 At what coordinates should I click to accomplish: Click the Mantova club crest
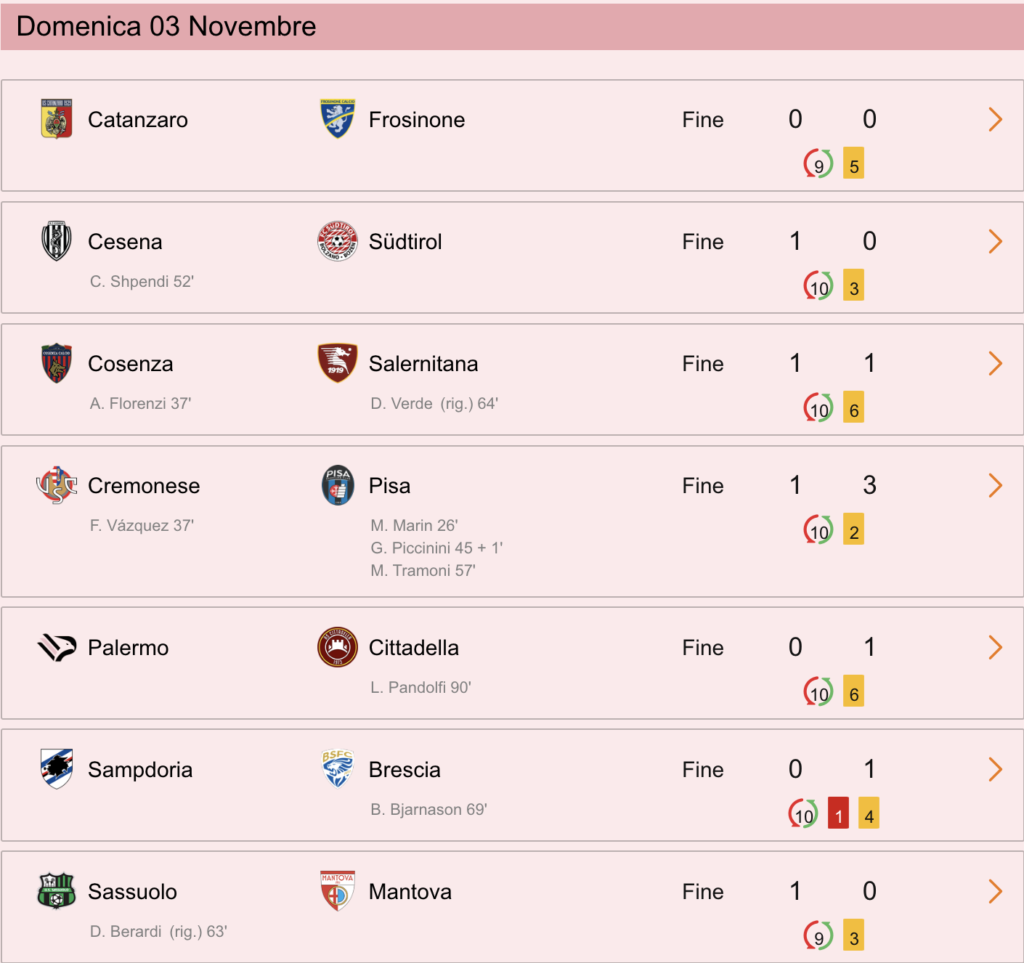point(337,891)
